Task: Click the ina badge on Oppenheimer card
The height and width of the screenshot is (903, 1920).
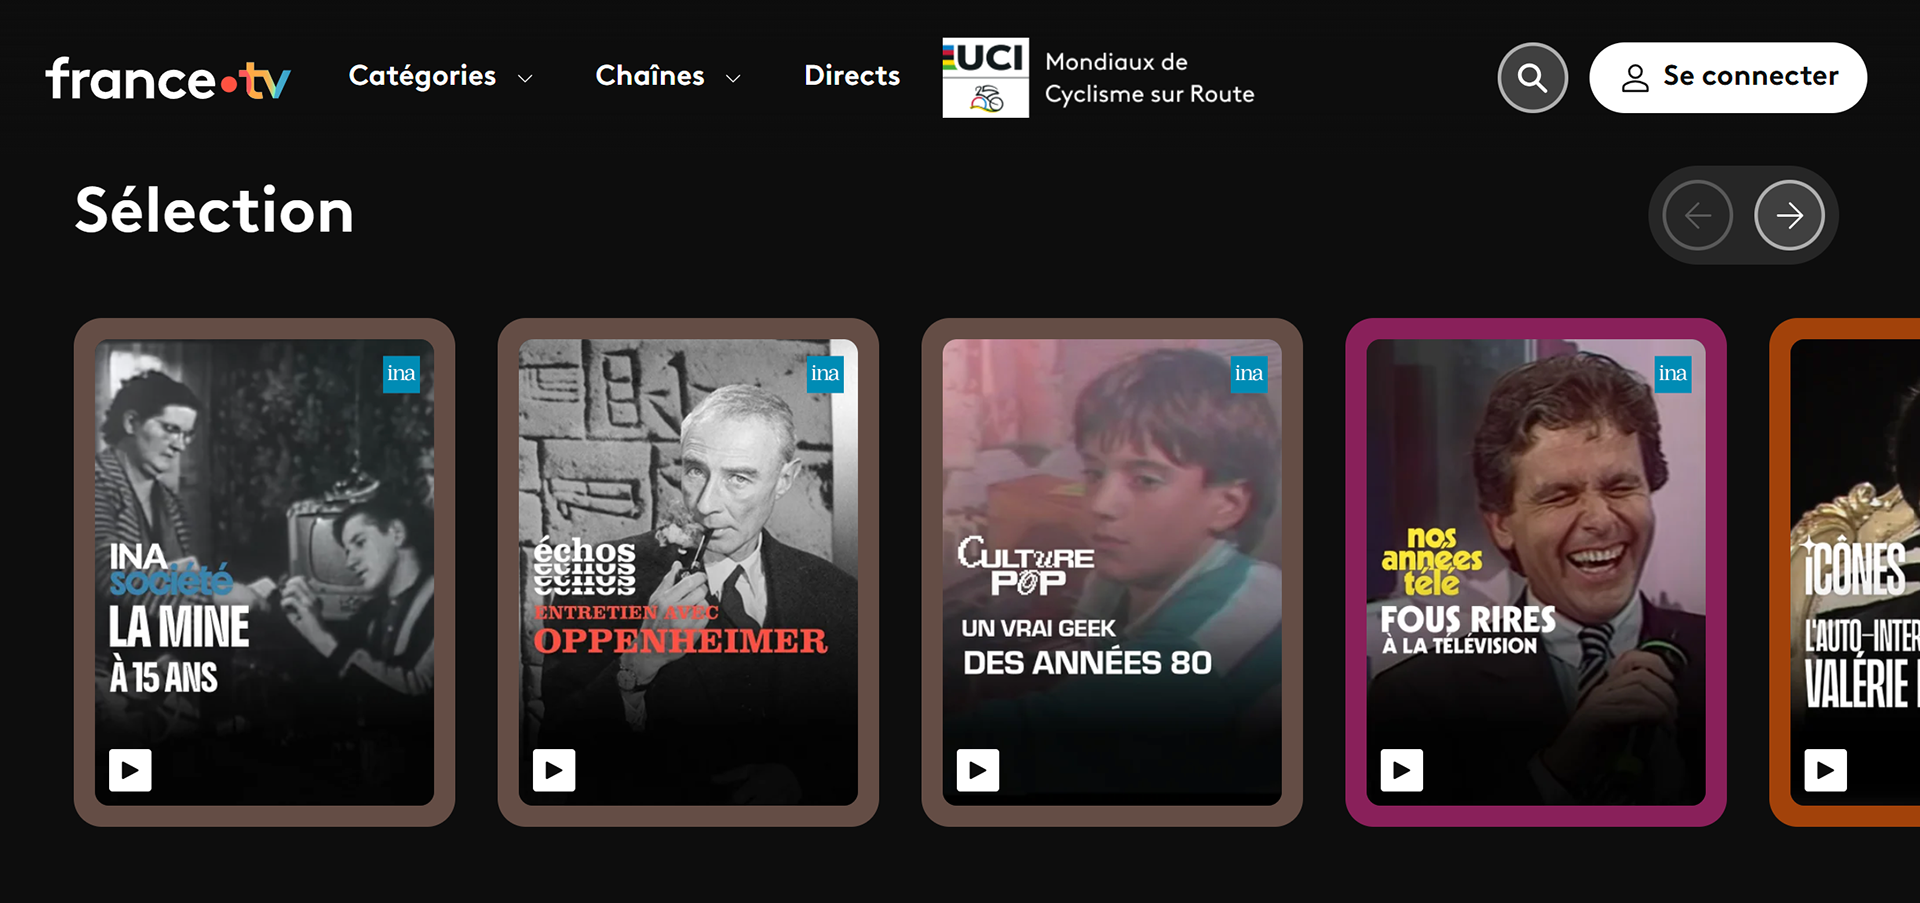Action: [x=825, y=374]
